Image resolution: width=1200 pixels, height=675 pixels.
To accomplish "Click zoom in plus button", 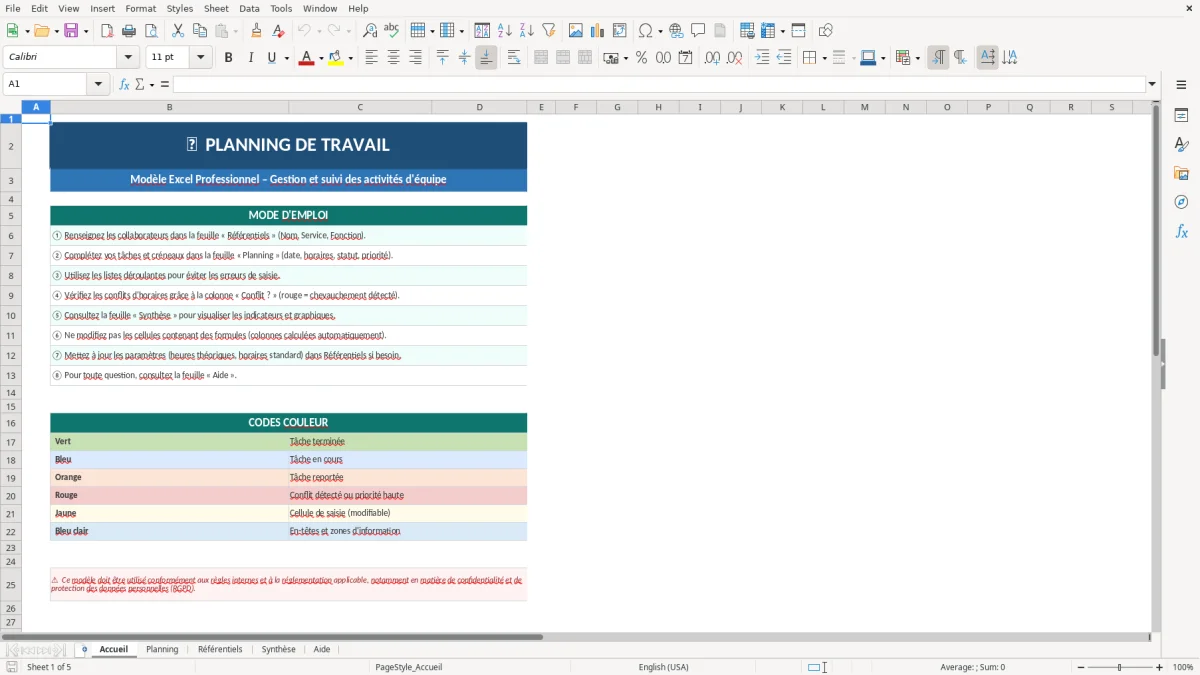I will tap(1160, 667).
